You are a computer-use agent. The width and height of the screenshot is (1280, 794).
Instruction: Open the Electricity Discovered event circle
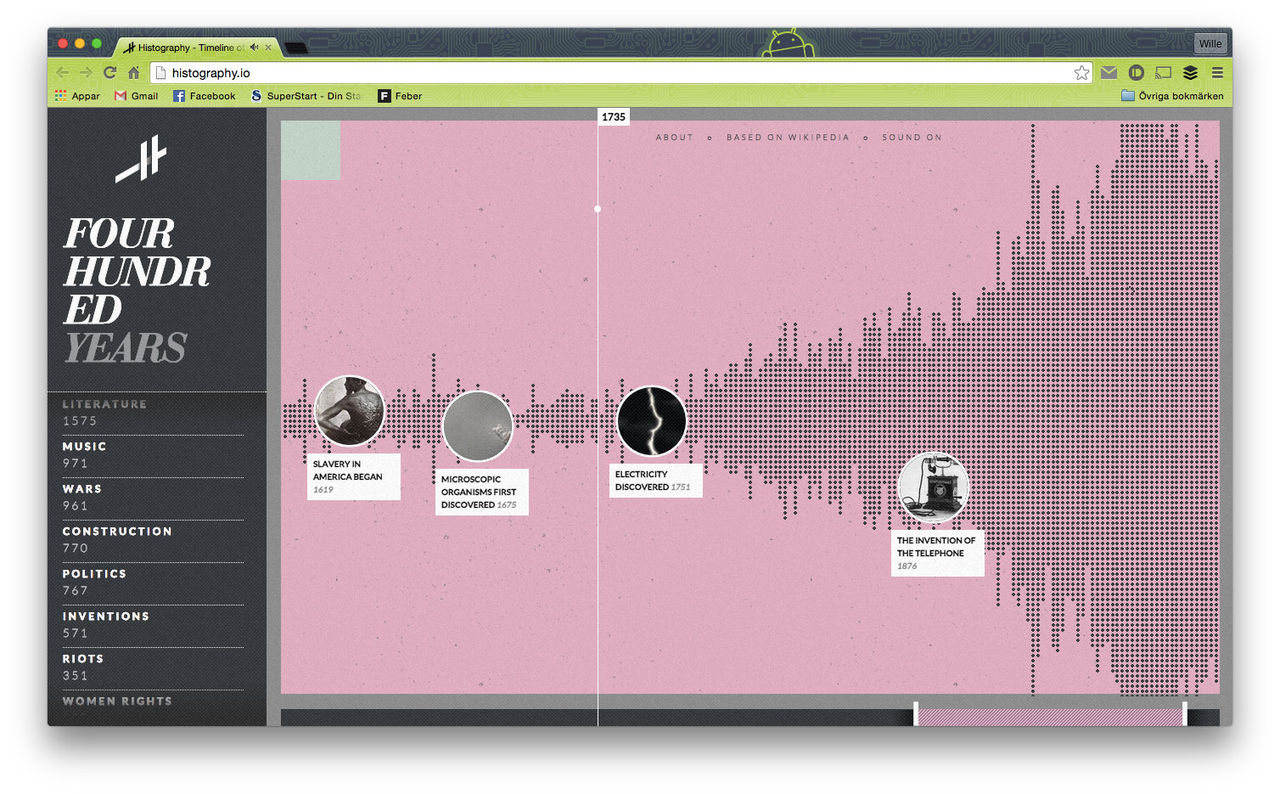coord(652,421)
